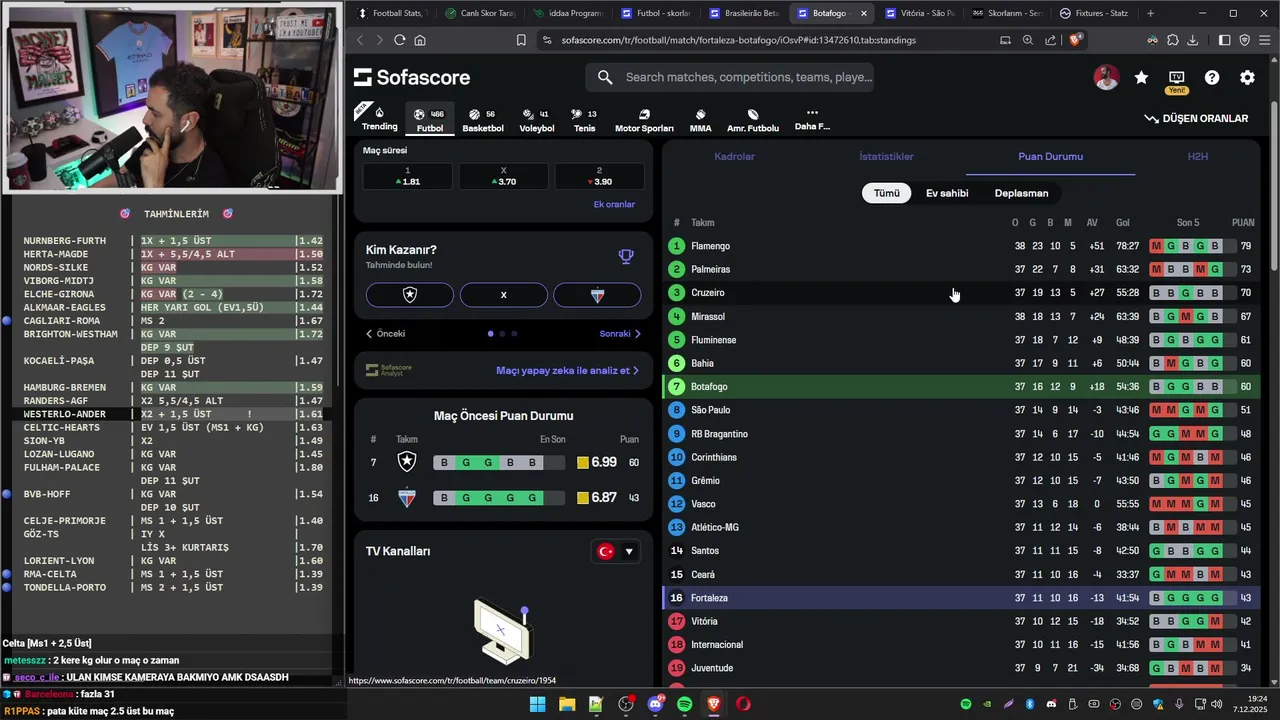Go to Önceki card
The height and width of the screenshot is (720, 1280).
(386, 334)
